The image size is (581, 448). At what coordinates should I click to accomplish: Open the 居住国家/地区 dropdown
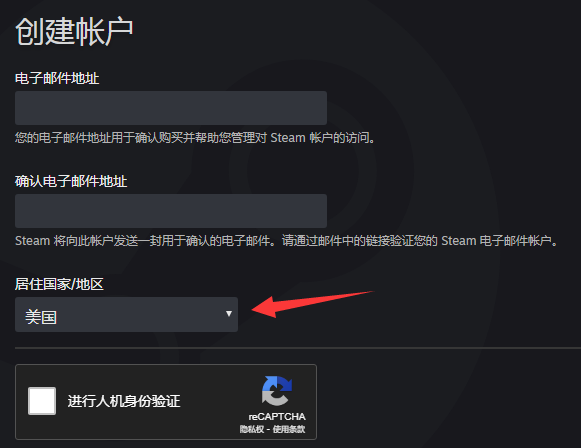pyautogui.click(x=126, y=314)
